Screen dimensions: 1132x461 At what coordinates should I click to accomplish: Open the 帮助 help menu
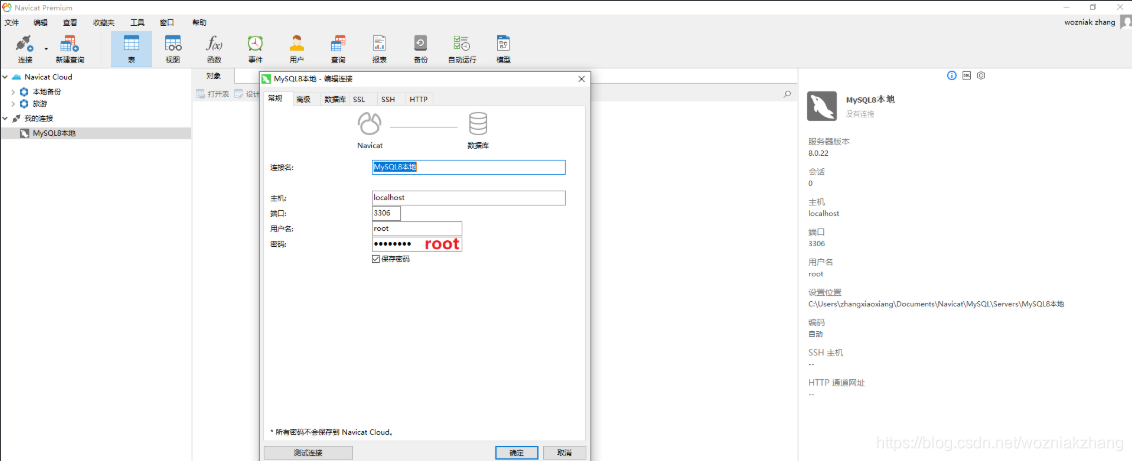pyautogui.click(x=199, y=22)
